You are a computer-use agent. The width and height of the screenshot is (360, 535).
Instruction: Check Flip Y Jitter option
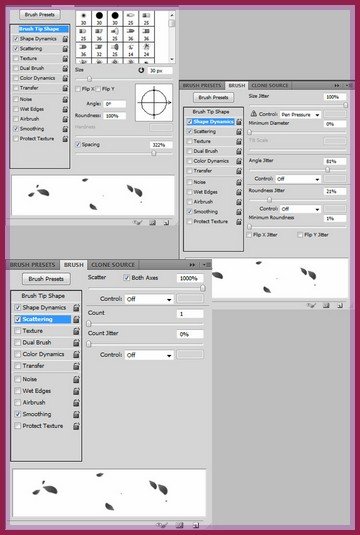pos(300,235)
